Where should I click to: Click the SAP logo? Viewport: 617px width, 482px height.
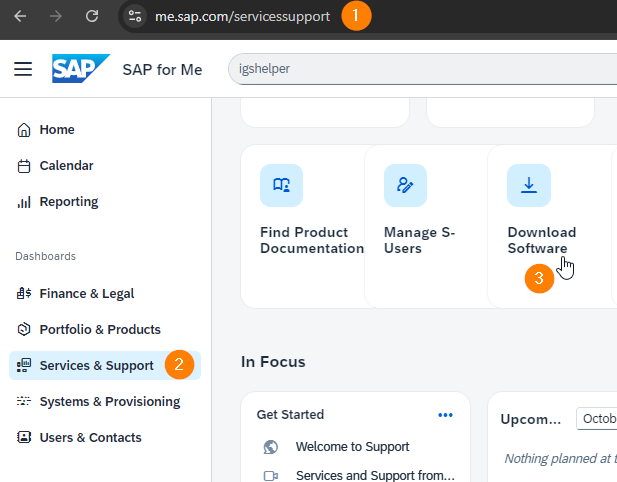click(81, 68)
